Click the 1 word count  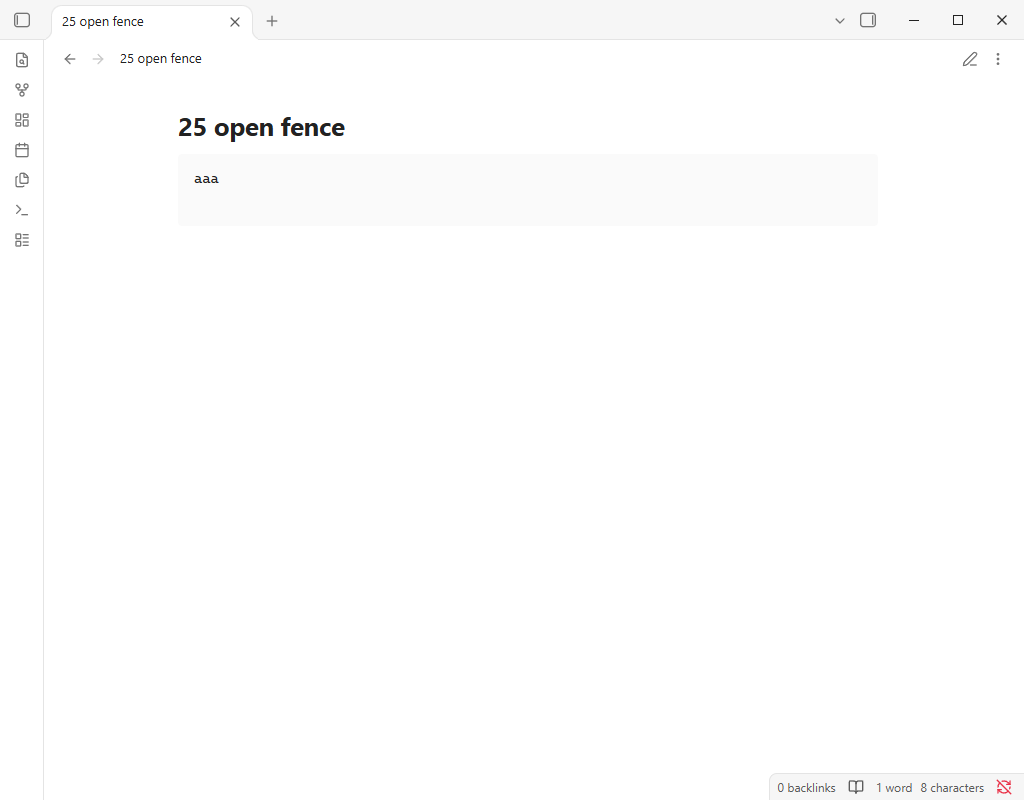point(894,788)
